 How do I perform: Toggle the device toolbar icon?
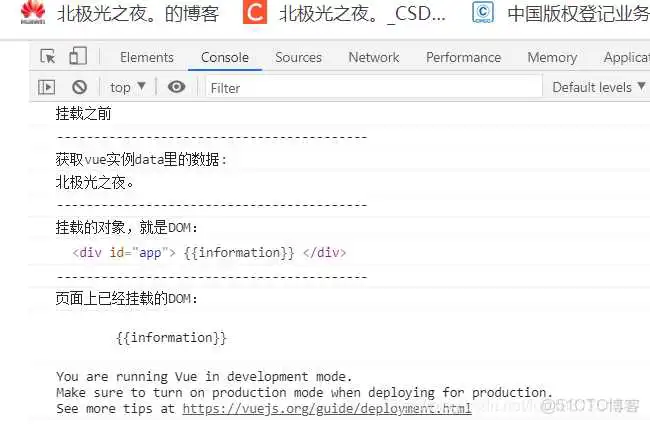78,57
